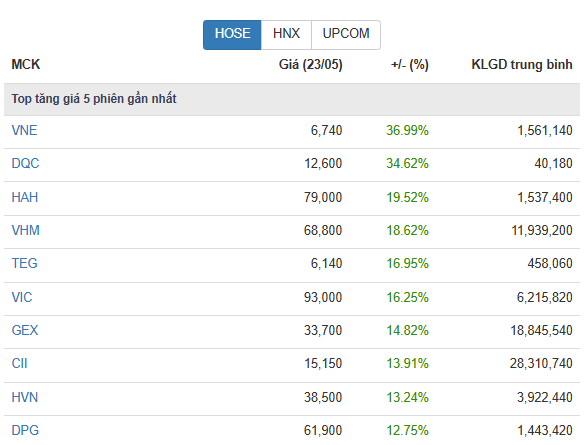Click the 'Top tăng giá 5 phiên' section row
The image size is (588, 445).
(292, 99)
